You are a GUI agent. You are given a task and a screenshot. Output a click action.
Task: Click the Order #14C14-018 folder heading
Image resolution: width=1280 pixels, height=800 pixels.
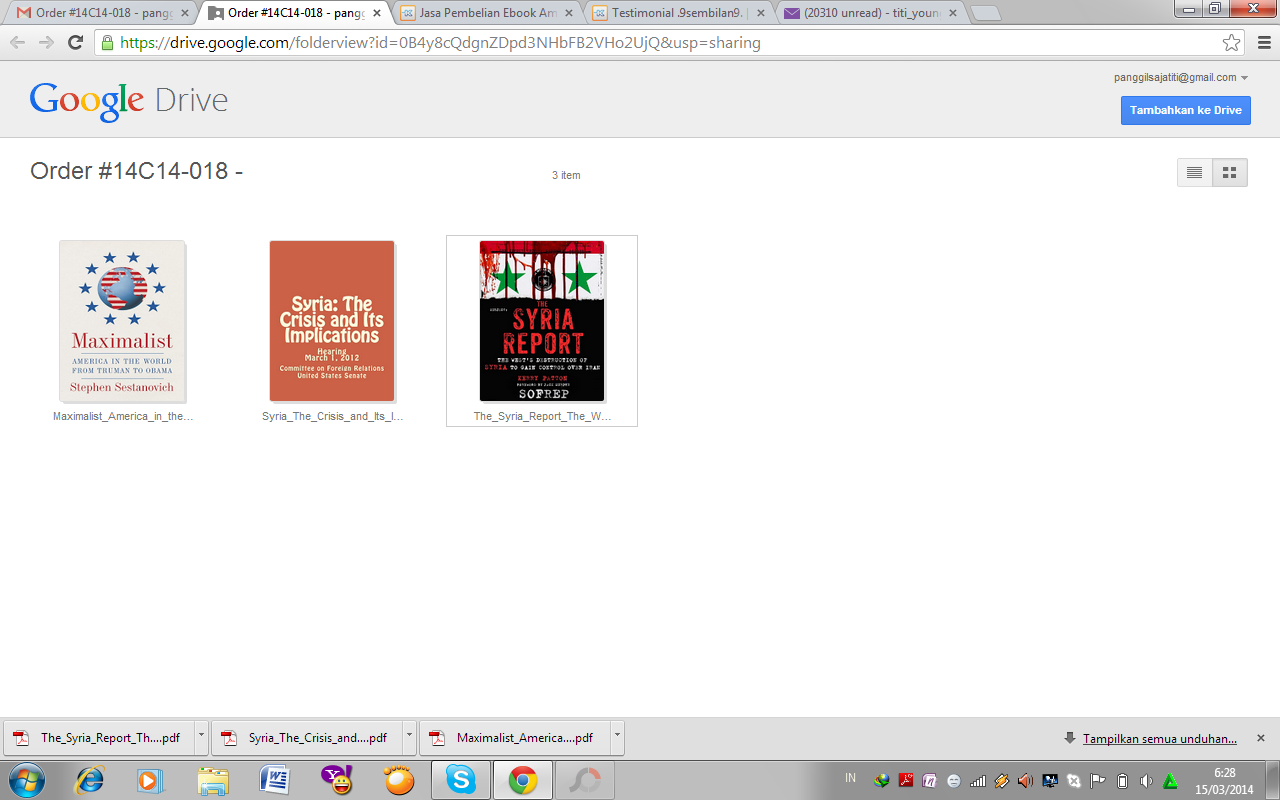pyautogui.click(x=137, y=171)
